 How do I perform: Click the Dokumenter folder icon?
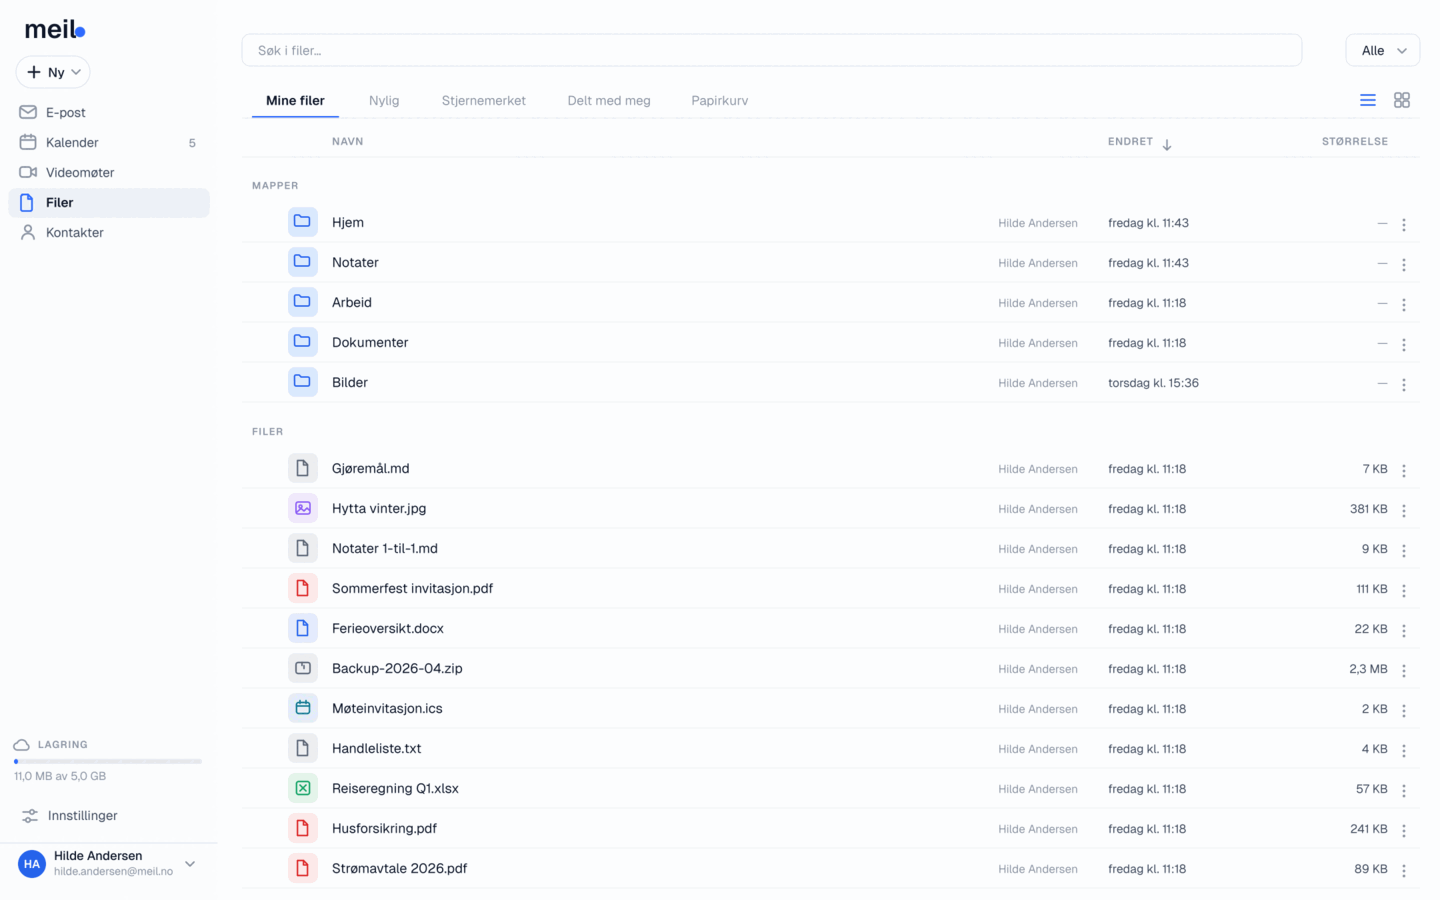point(303,342)
